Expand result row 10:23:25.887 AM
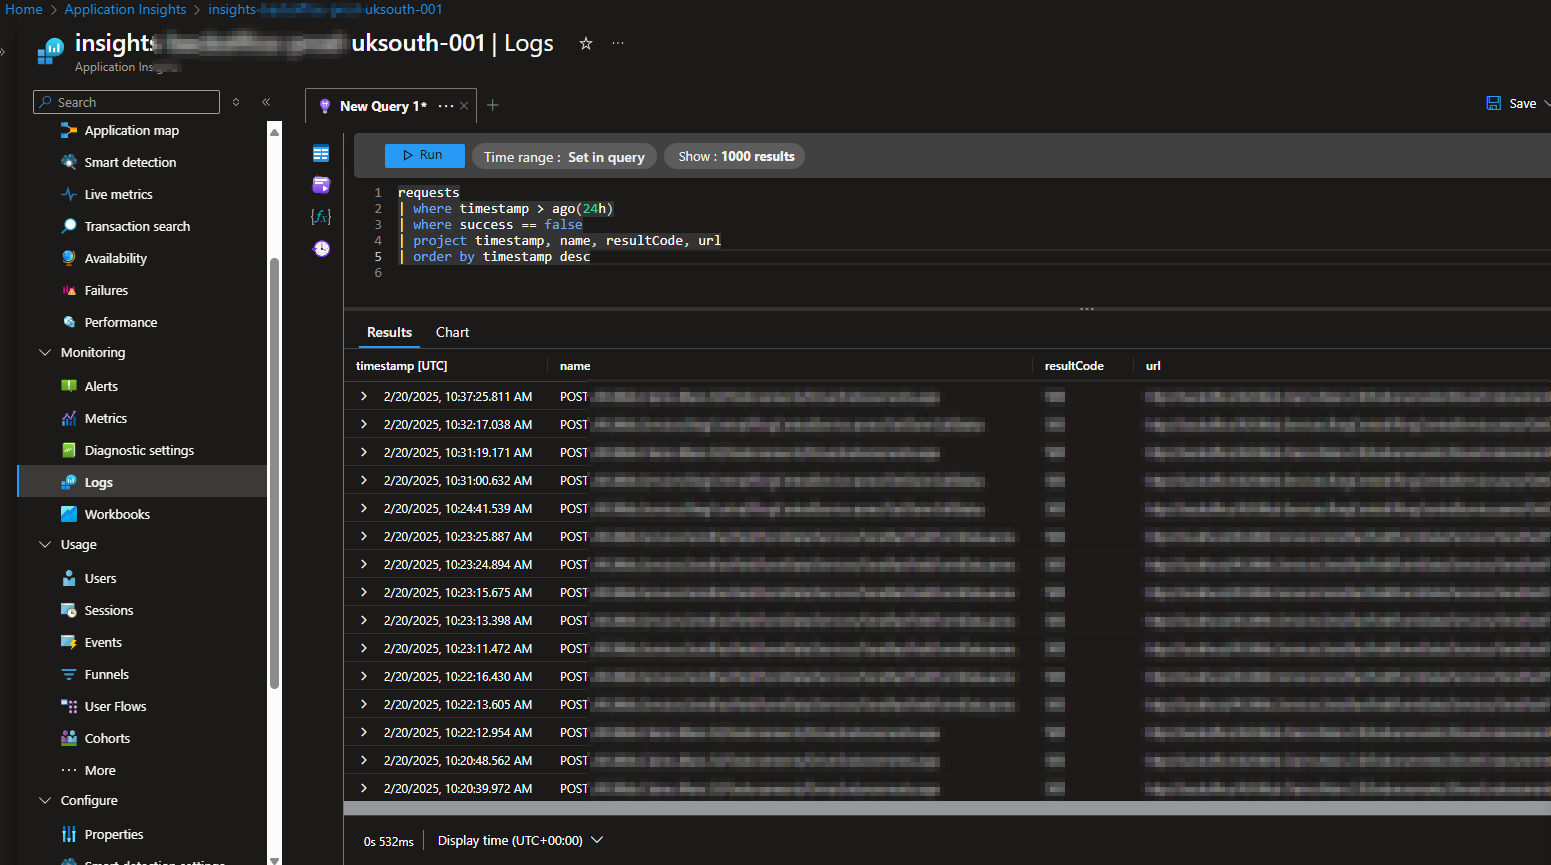1551x865 pixels. [x=364, y=536]
